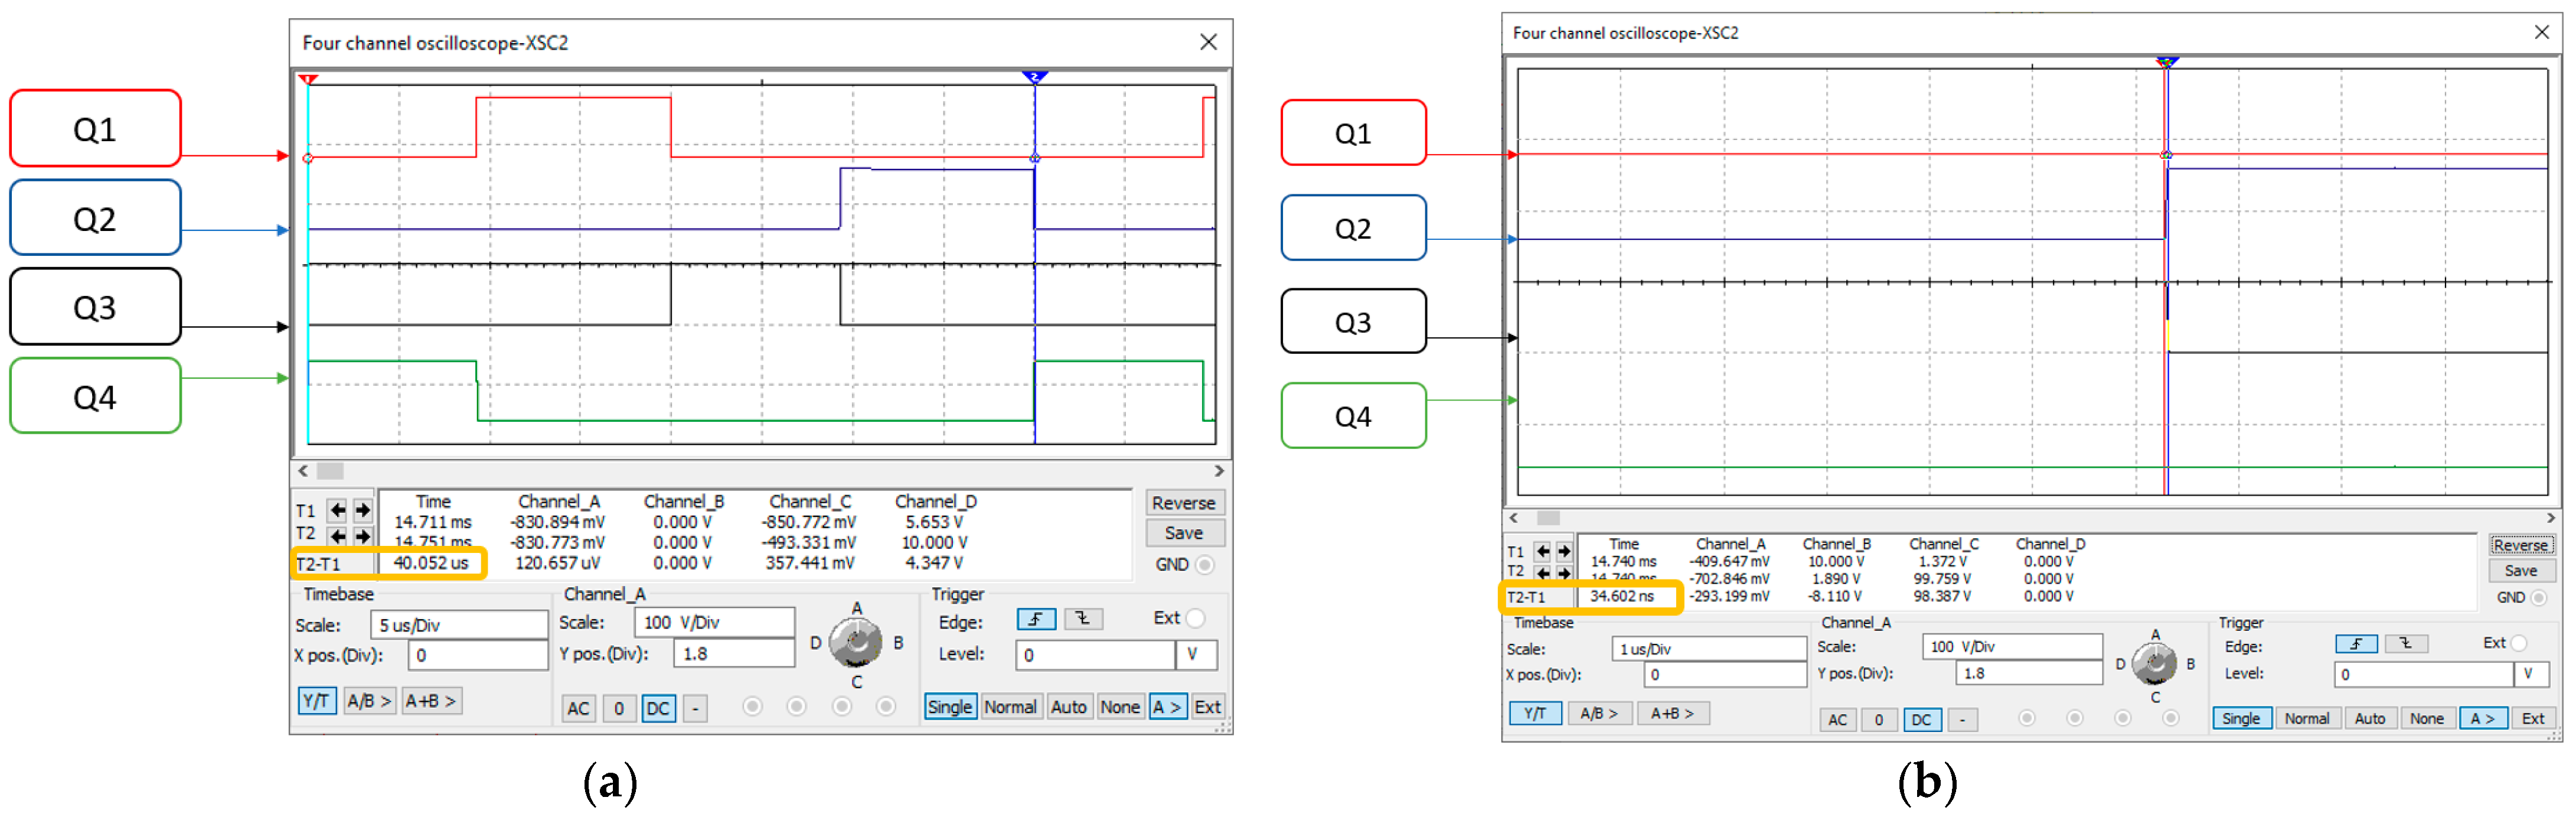Click the channel selector knob in oscilloscope (b)
Image resolution: width=2576 pixels, height=820 pixels.
click(x=2154, y=663)
